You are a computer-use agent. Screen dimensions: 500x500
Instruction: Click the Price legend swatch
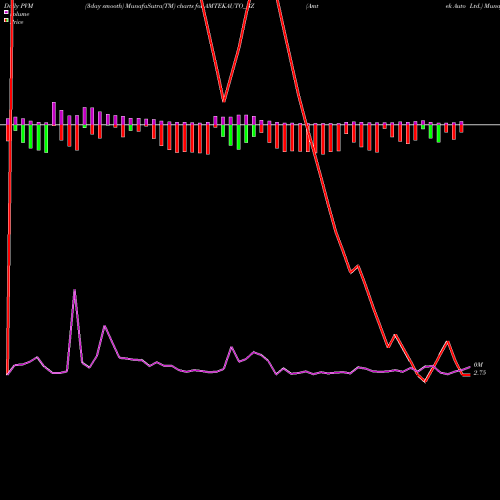coord(6,20)
